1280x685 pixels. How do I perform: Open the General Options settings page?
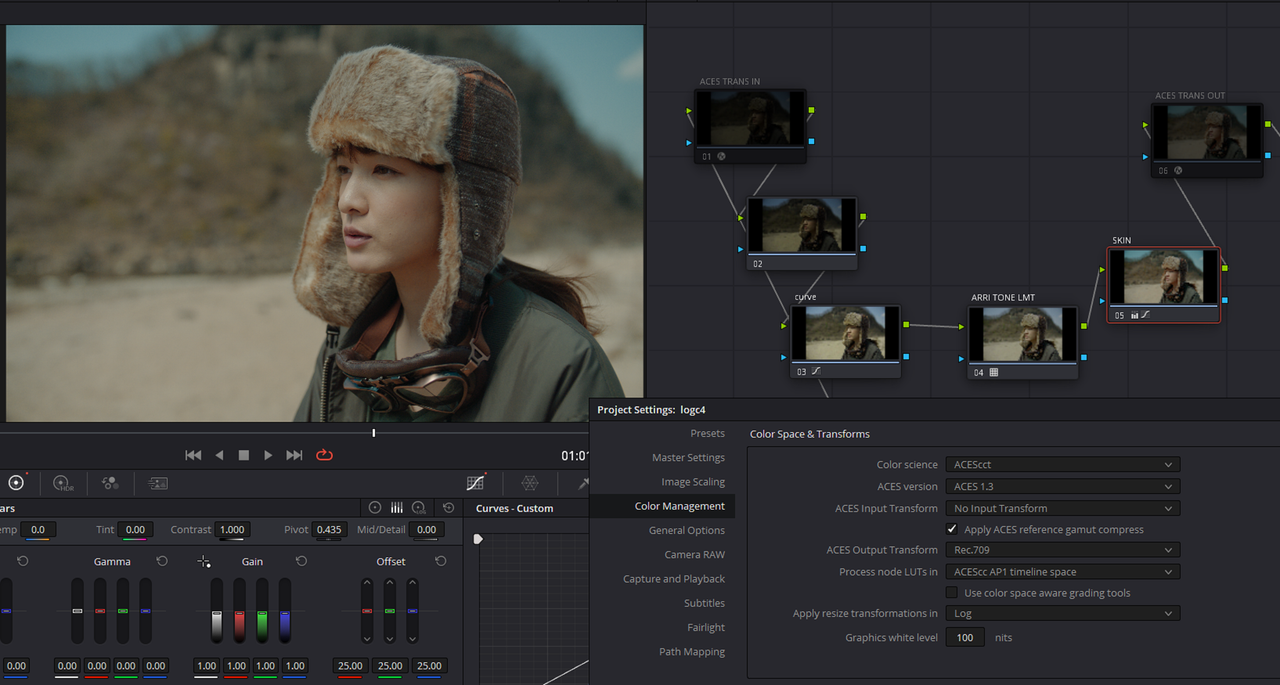pyautogui.click(x=687, y=530)
